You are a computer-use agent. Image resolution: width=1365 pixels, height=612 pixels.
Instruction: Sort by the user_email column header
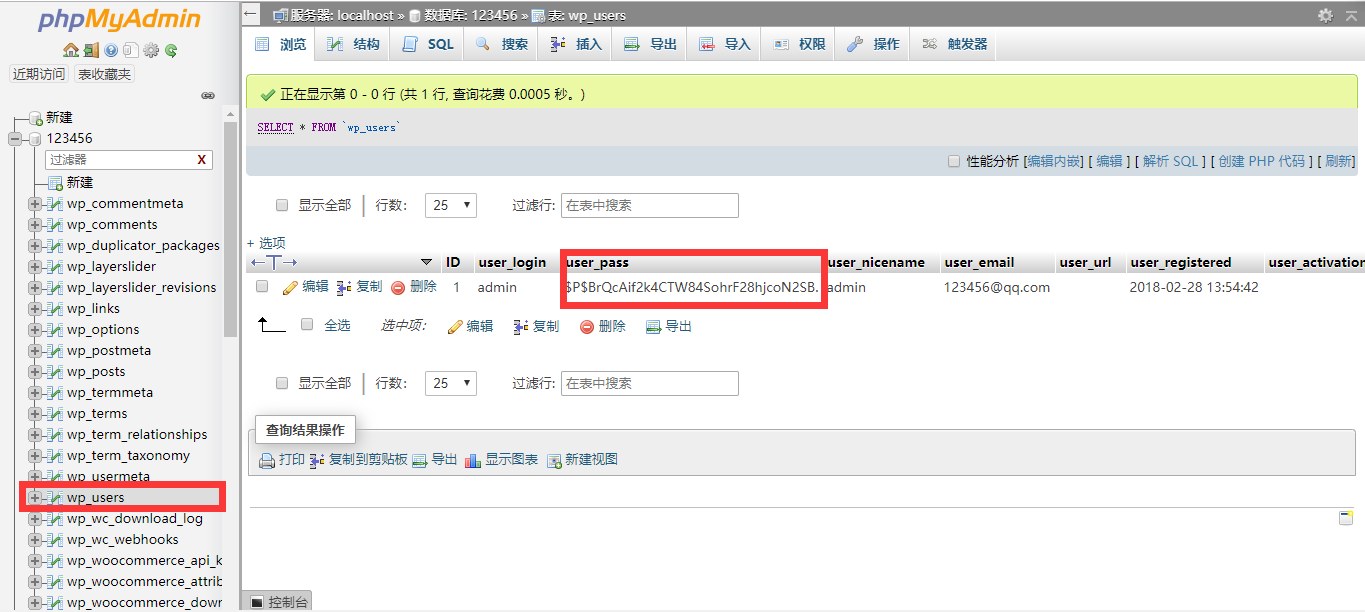979,263
